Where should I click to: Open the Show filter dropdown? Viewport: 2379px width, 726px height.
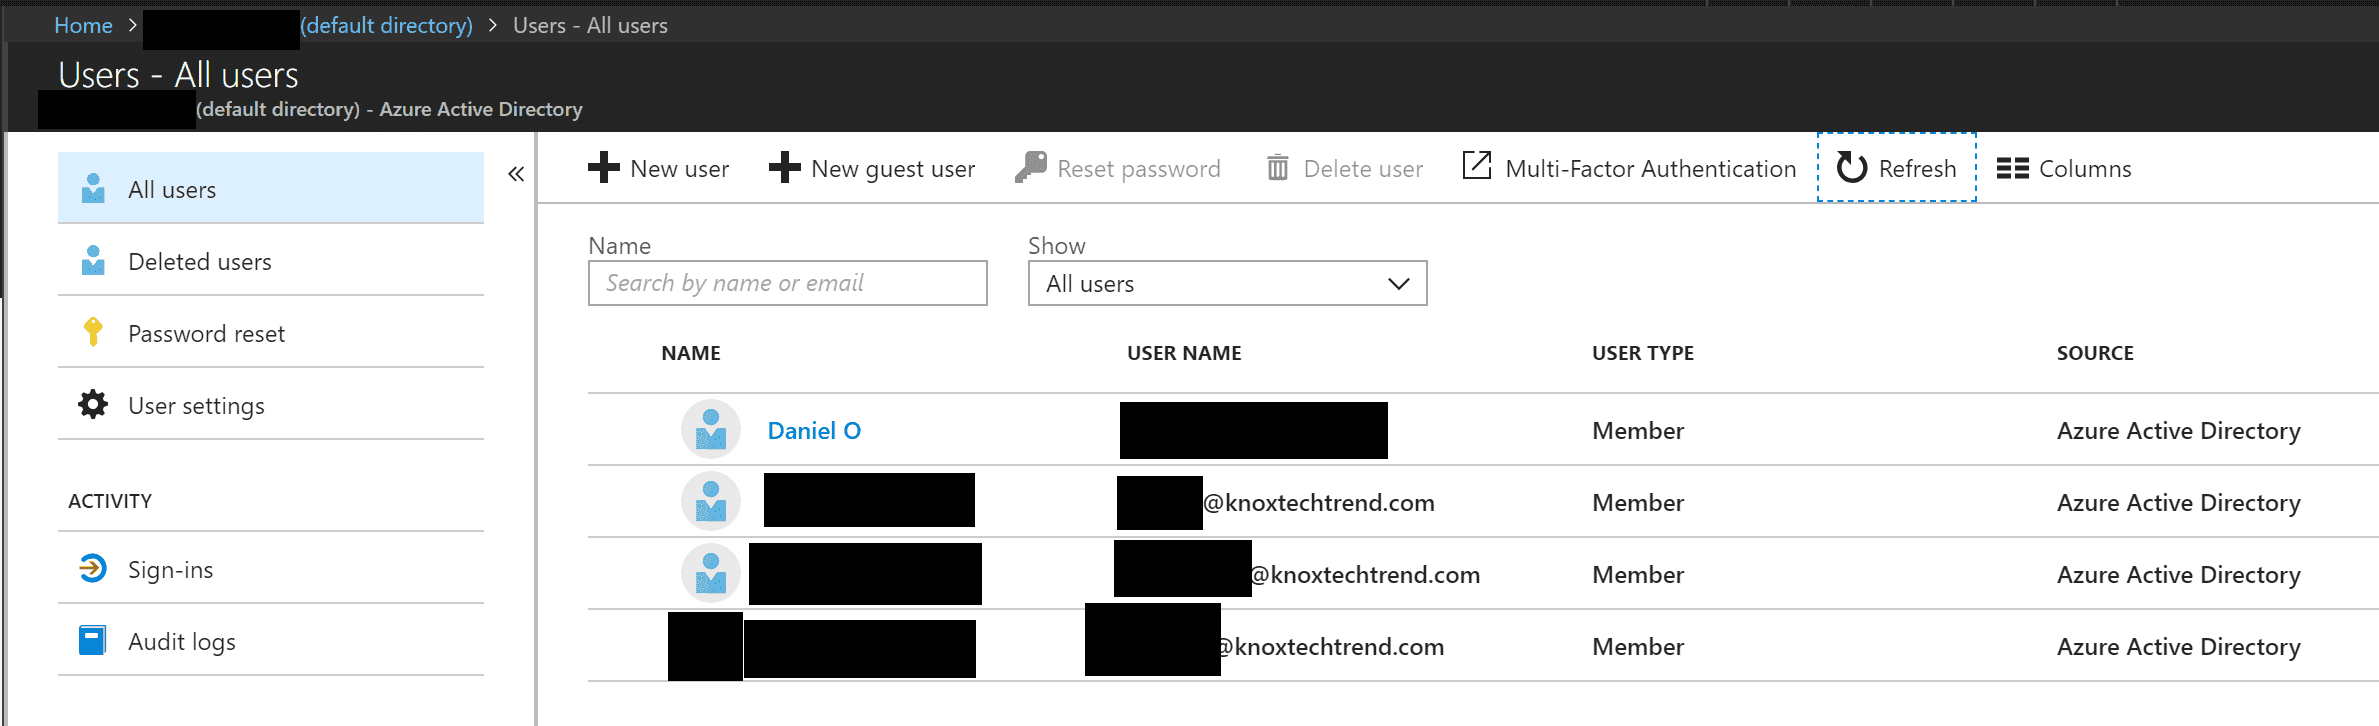[x=1227, y=283]
